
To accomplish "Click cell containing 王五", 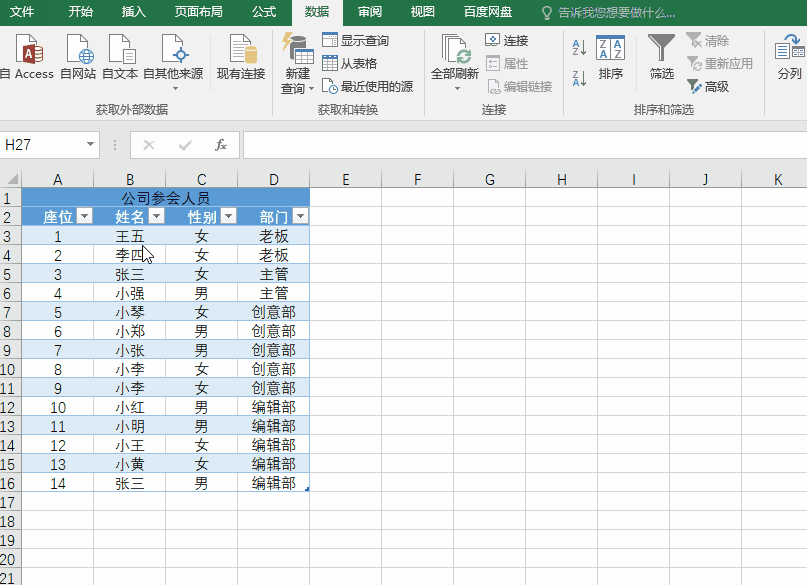I will coord(130,236).
